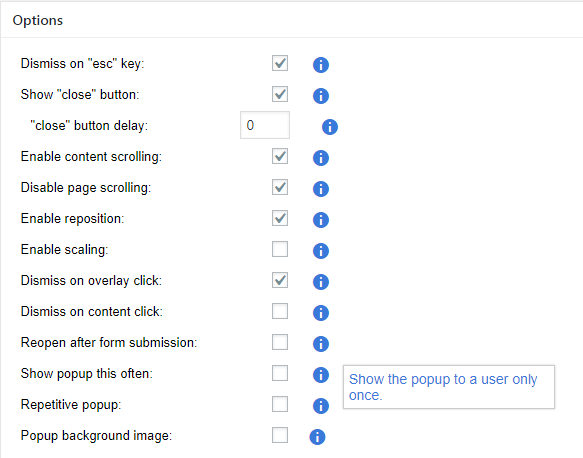Click the "close" button delay input field

coord(265,125)
